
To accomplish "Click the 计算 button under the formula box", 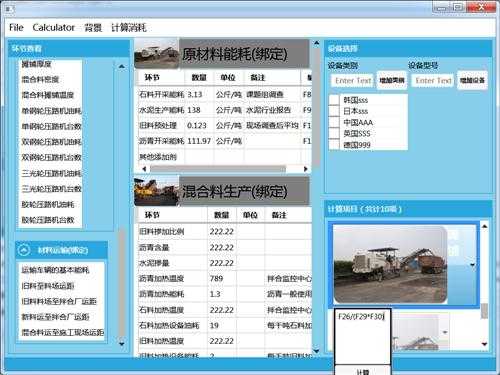I will (363, 371).
